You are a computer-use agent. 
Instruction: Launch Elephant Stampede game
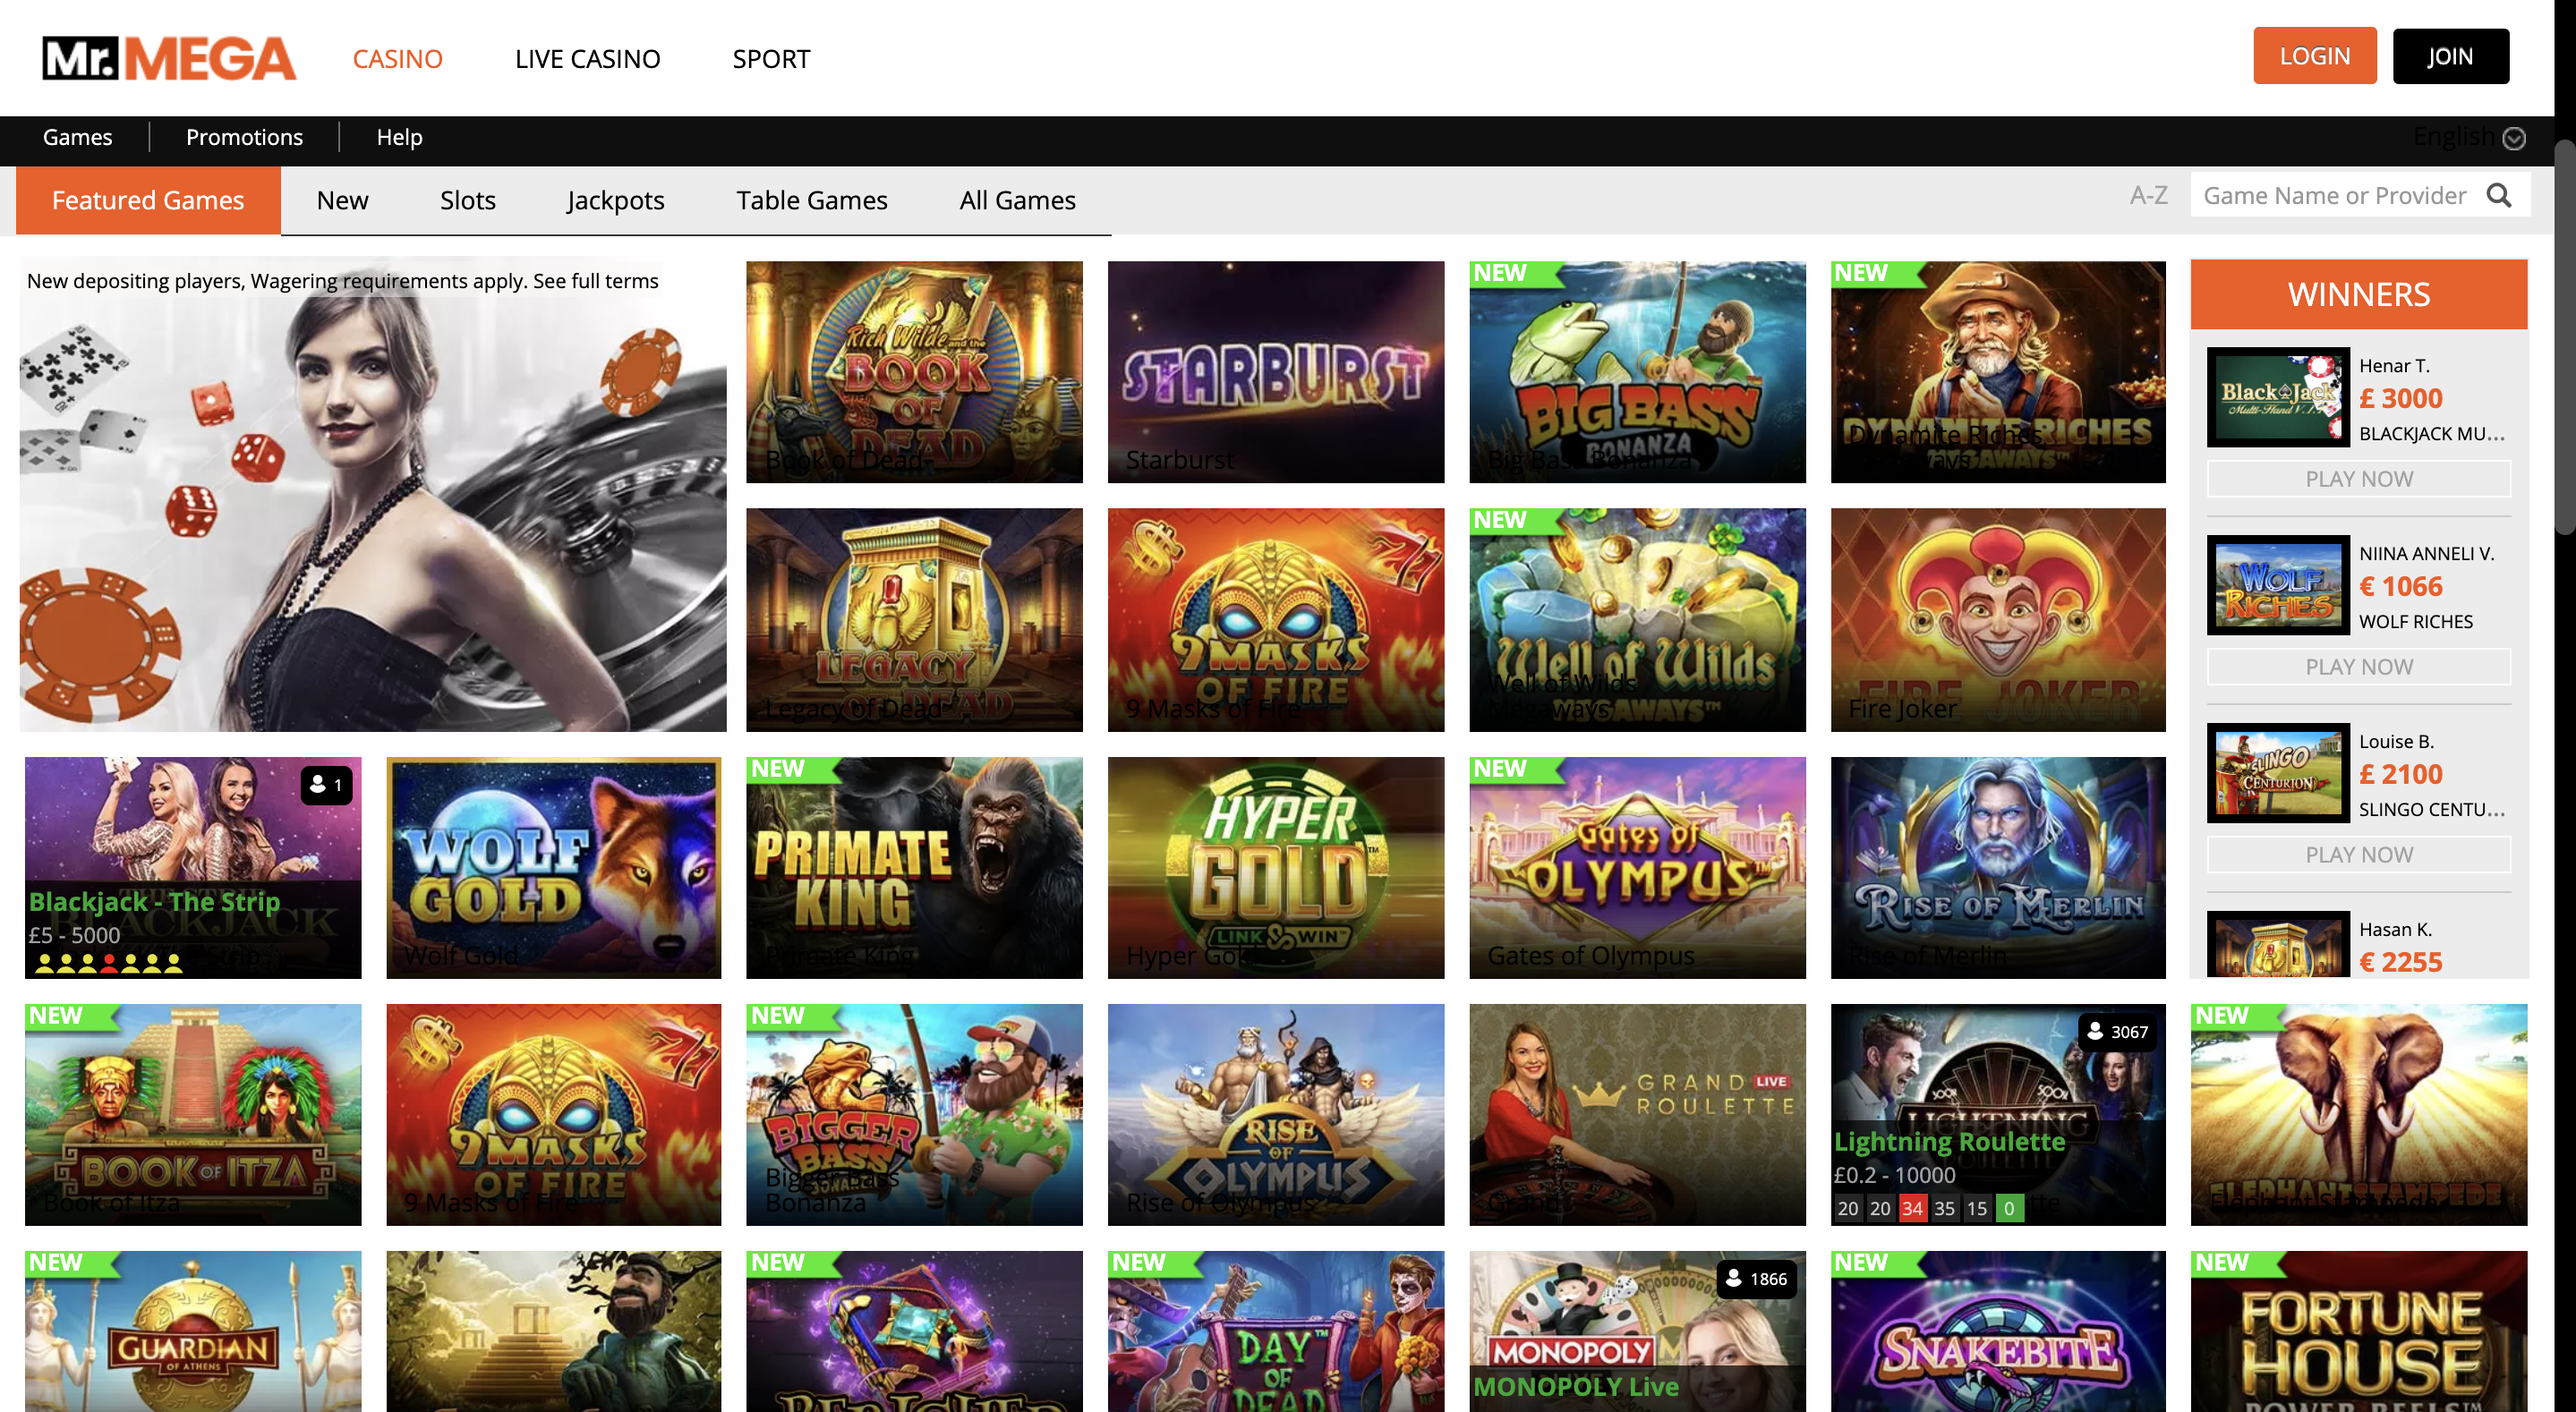pyautogui.click(x=2359, y=1114)
